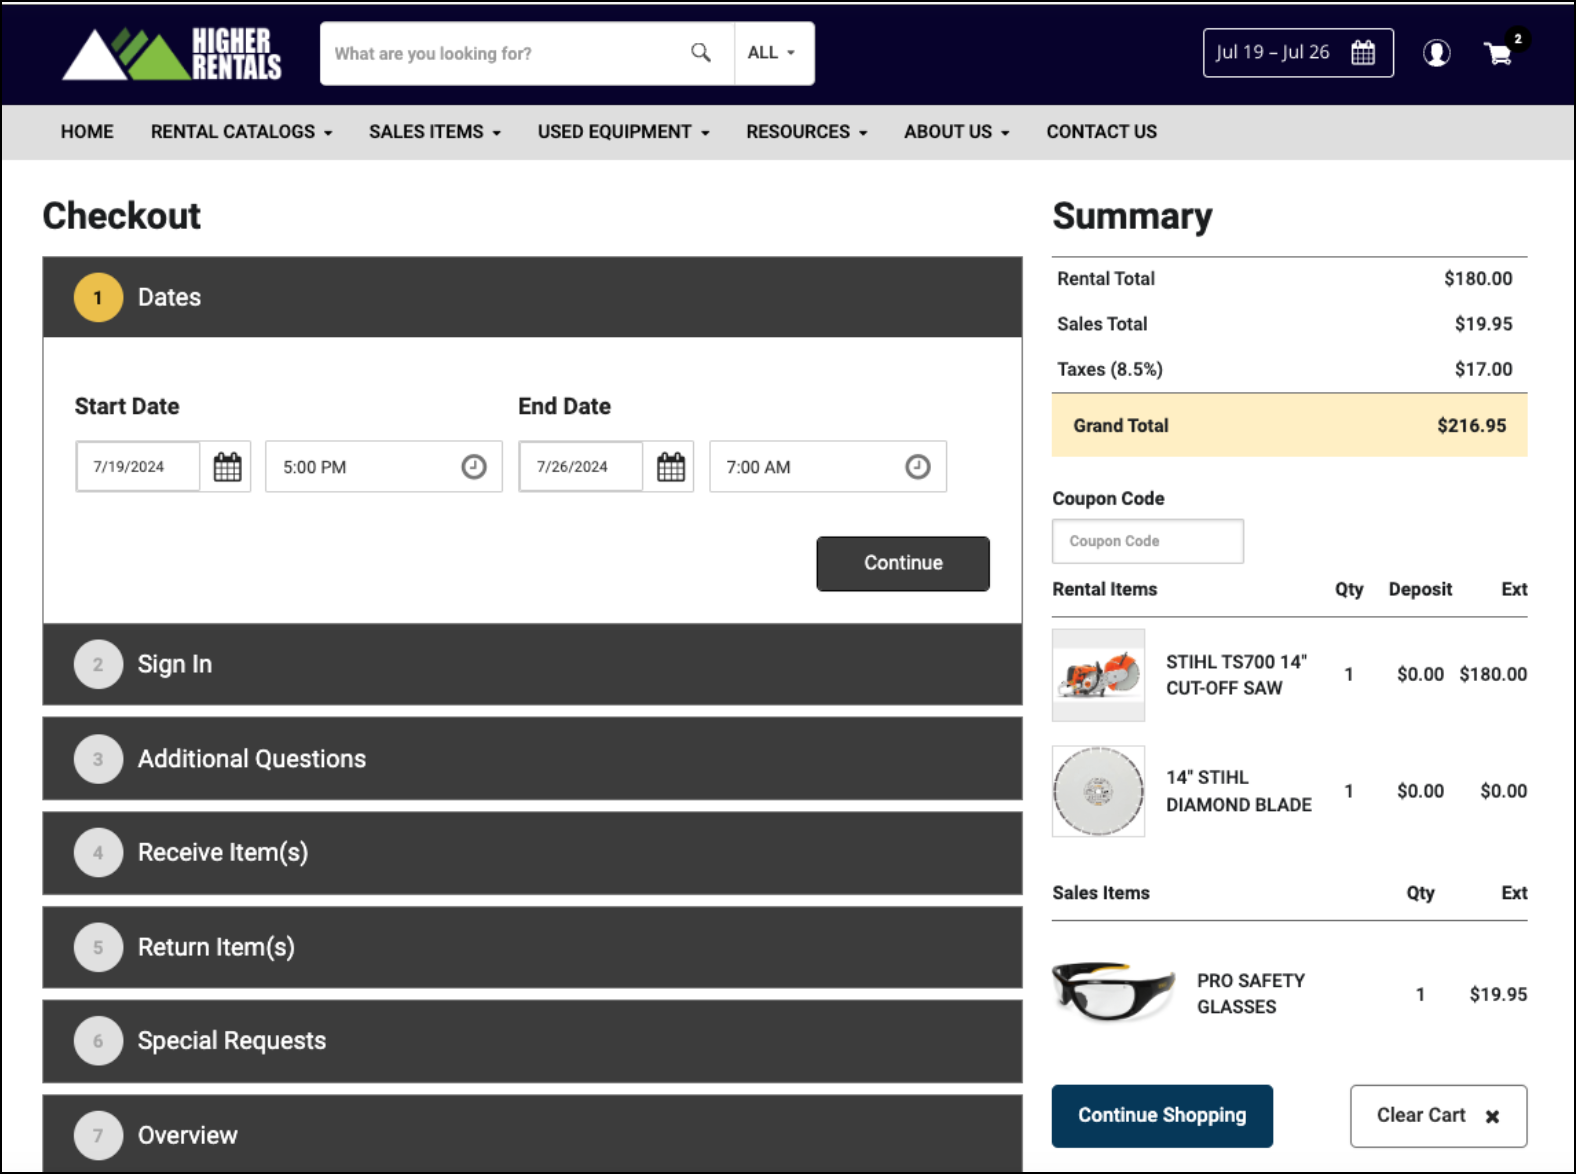1576x1174 pixels.
Task: Click the end time clock icon
Action: 917,467
